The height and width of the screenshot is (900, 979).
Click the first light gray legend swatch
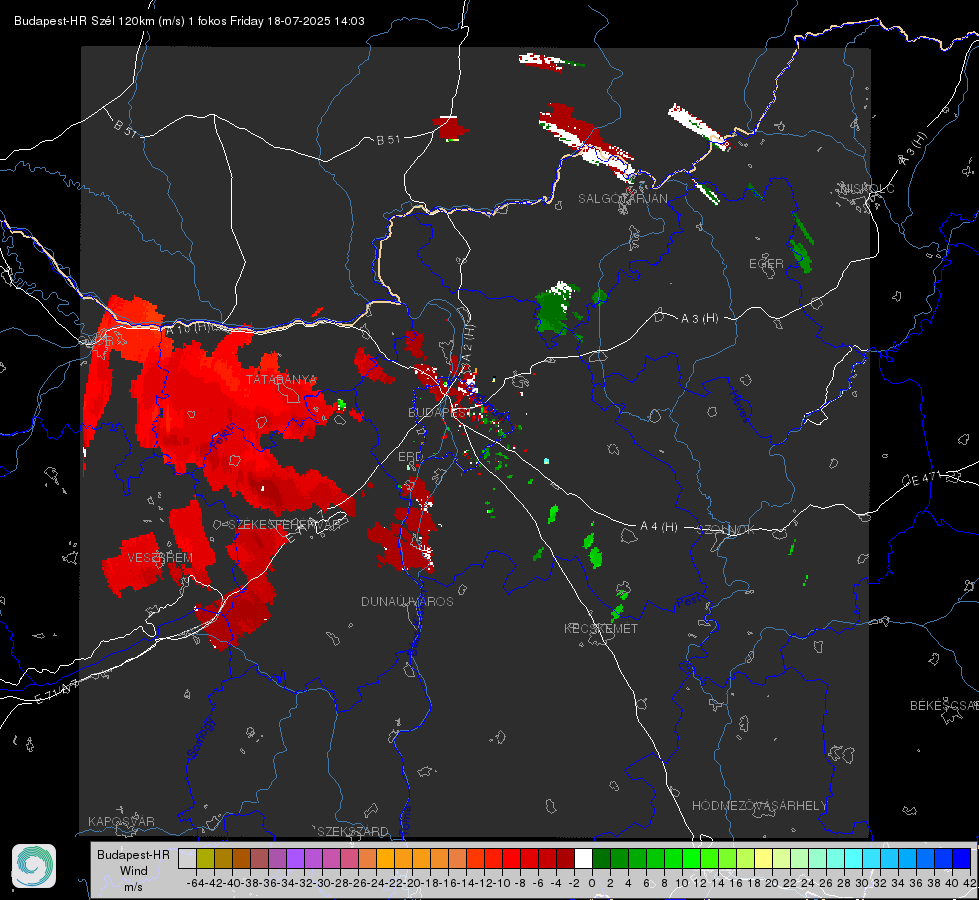click(187, 859)
